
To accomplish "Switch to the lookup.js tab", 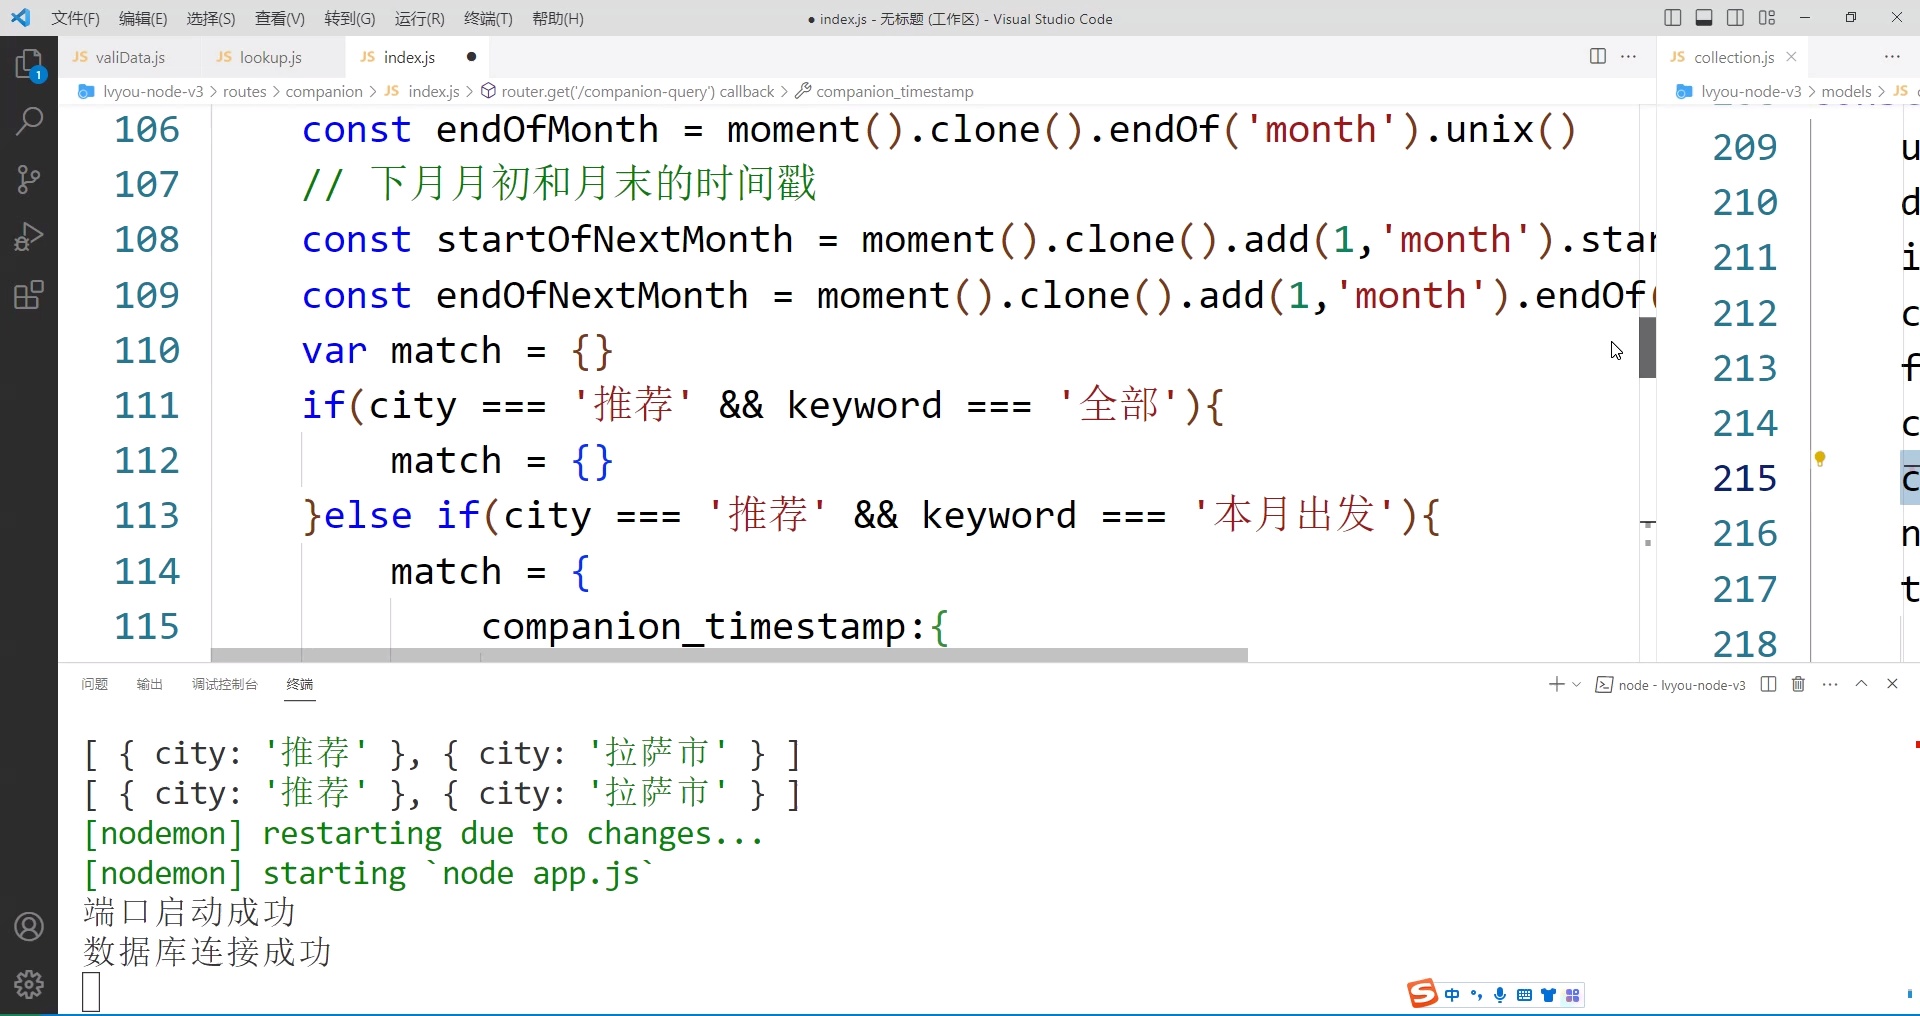I will tap(268, 57).
